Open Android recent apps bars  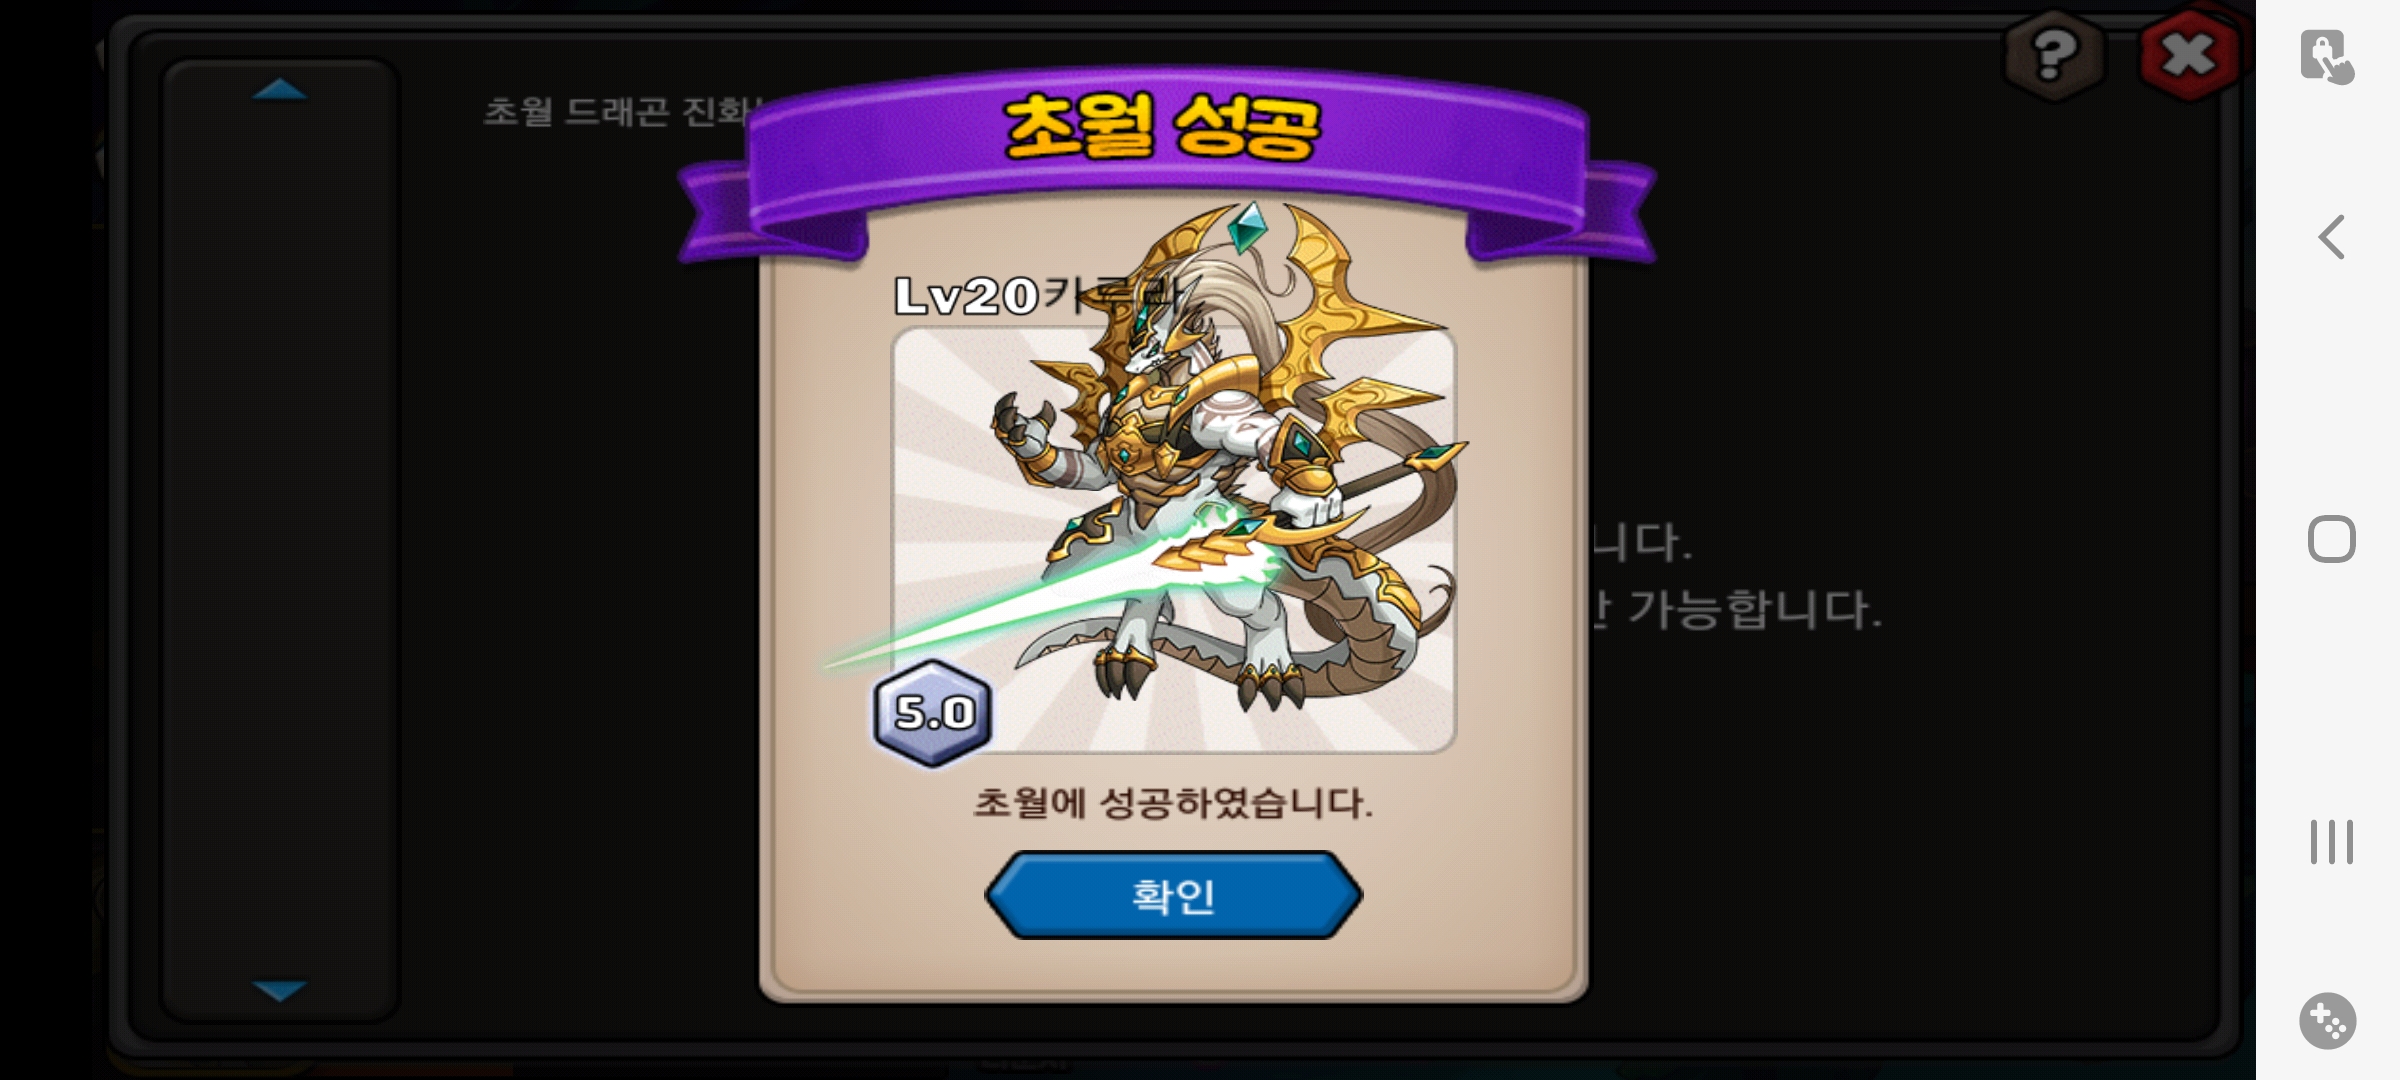coord(2331,842)
